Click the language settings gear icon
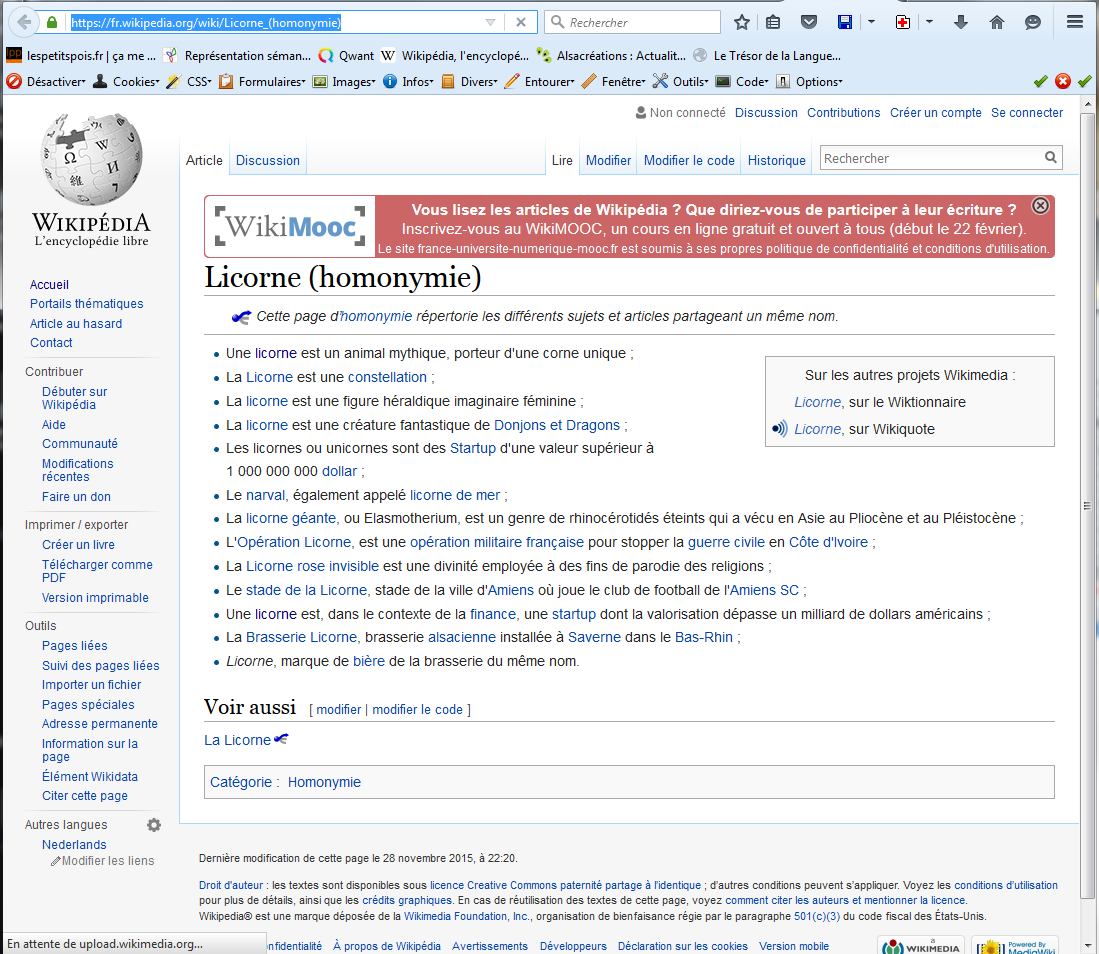Viewport: 1099px width, 954px height. coord(154,825)
